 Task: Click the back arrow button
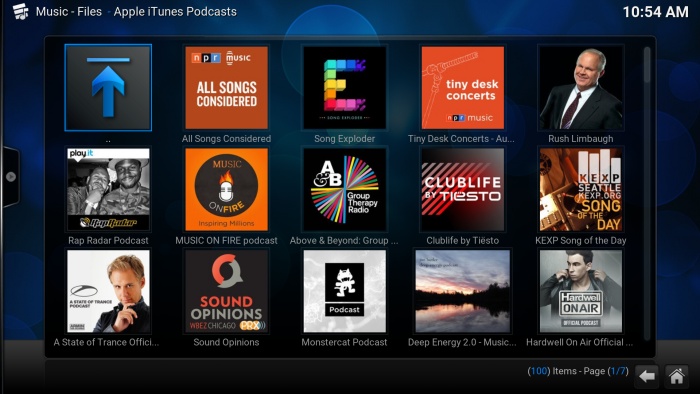coord(646,376)
